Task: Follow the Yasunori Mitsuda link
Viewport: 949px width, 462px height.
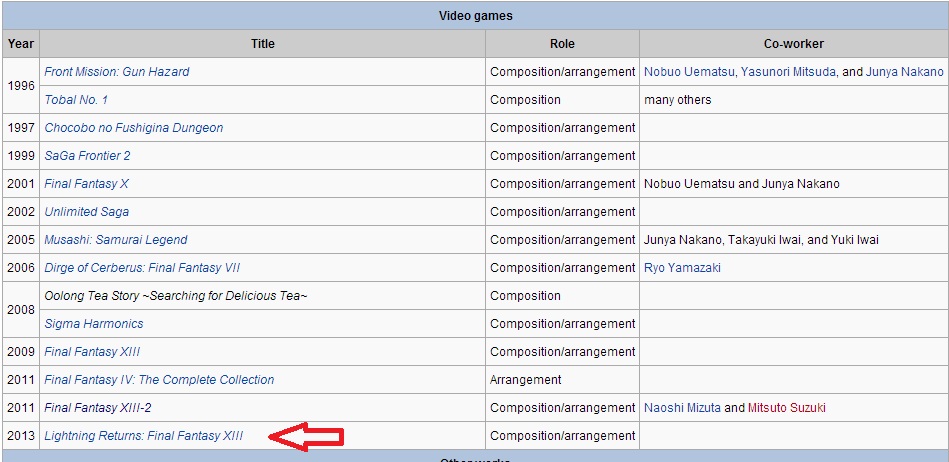Action: (x=788, y=71)
